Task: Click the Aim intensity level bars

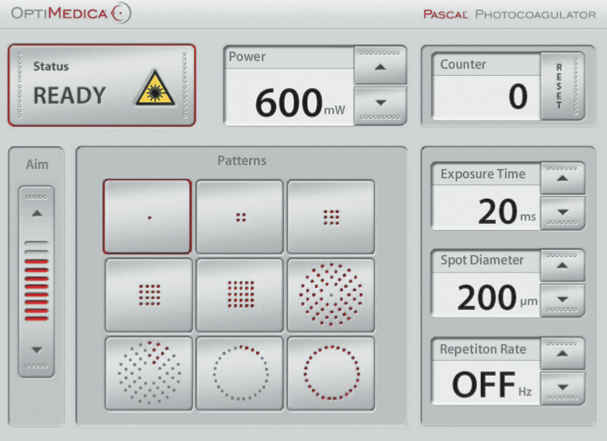Action: point(37,281)
